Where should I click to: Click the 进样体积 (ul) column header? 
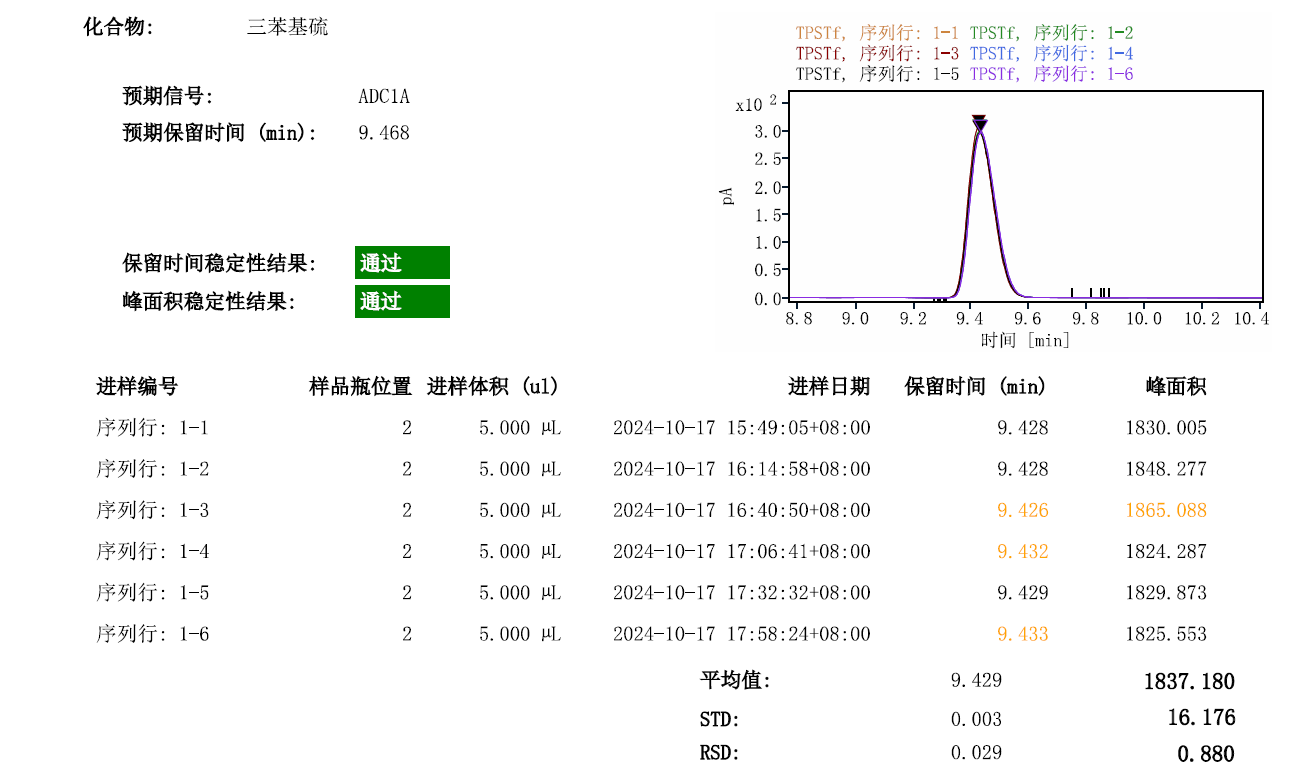[493, 387]
